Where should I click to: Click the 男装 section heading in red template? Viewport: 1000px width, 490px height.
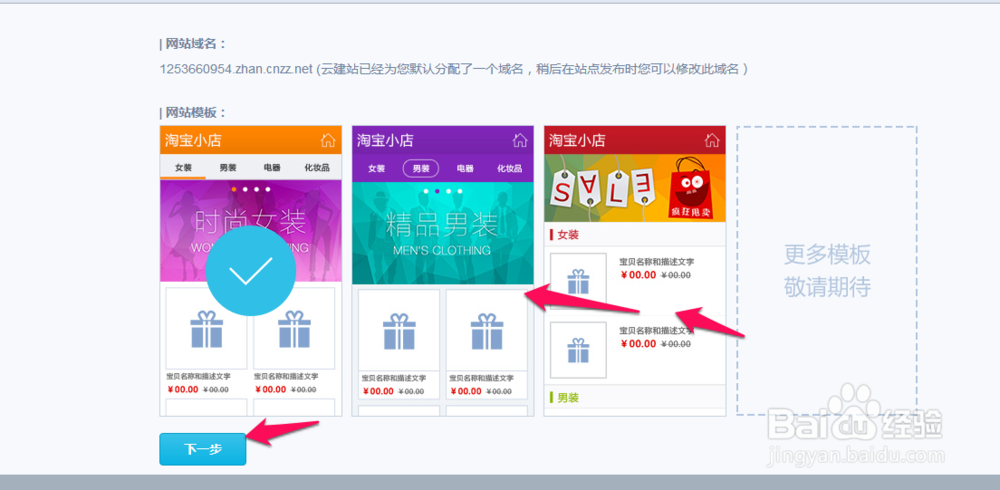pos(568,398)
